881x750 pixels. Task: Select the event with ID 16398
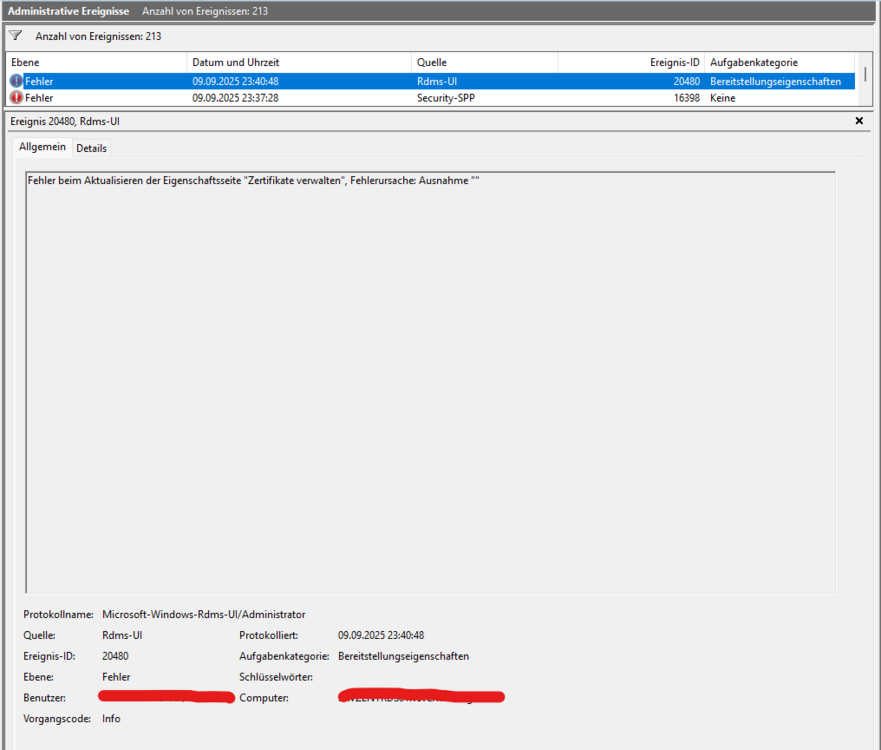[686, 98]
